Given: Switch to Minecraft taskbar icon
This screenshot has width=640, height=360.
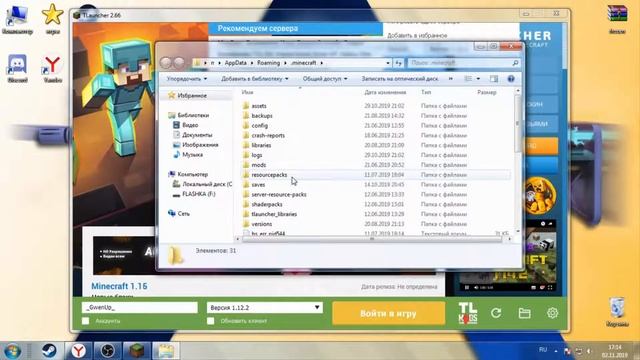Looking at the screenshot, I should (x=137, y=351).
